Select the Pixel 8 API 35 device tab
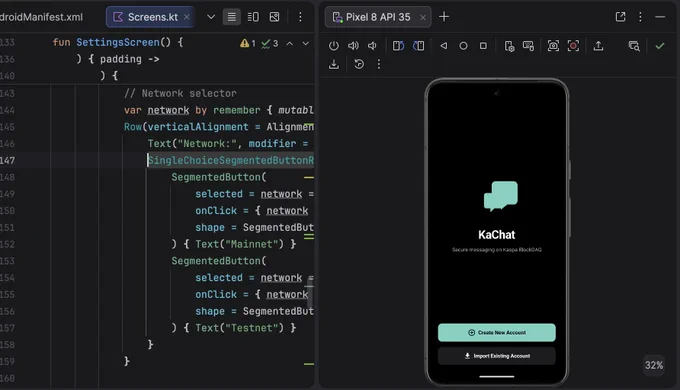 coord(378,17)
